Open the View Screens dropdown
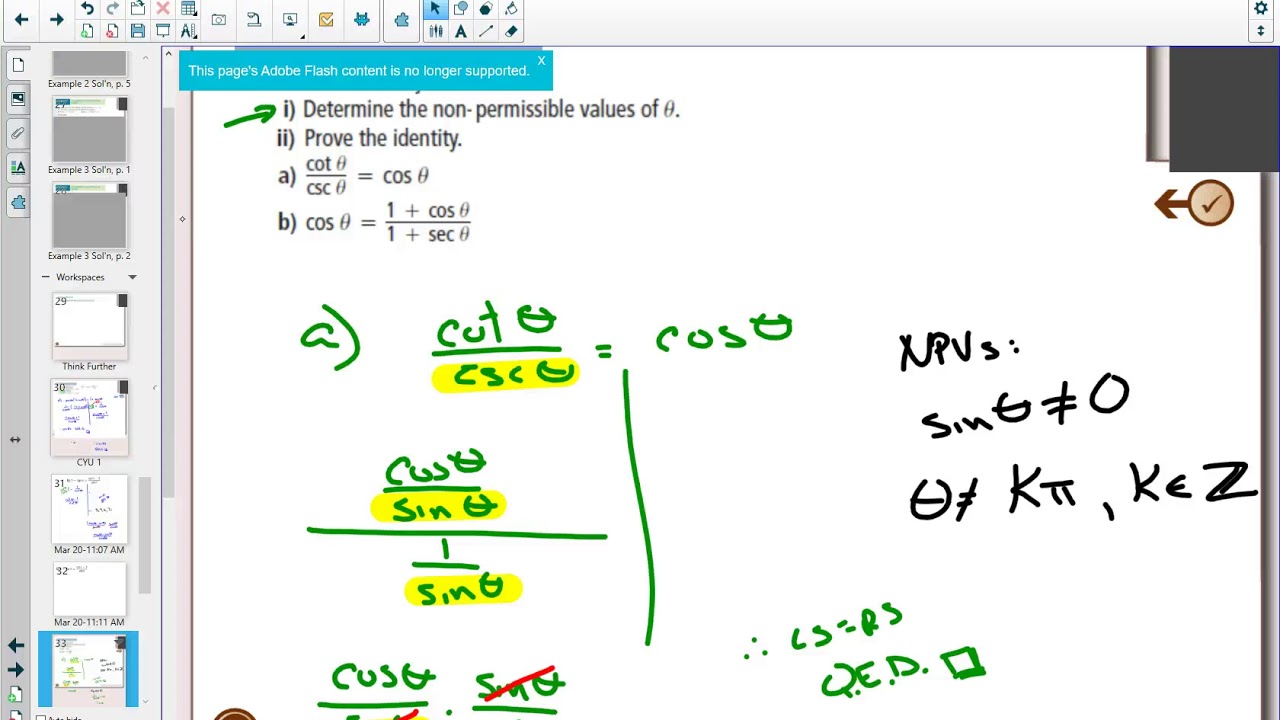 pyautogui.click(x=291, y=20)
